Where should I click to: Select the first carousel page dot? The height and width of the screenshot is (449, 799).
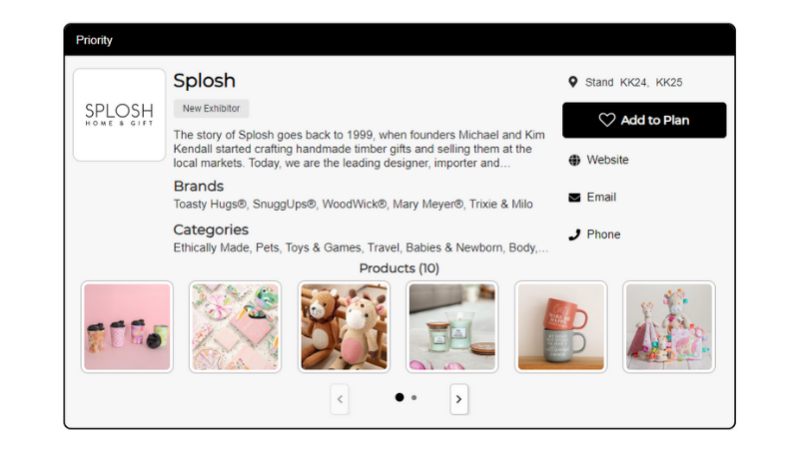[x=400, y=397]
